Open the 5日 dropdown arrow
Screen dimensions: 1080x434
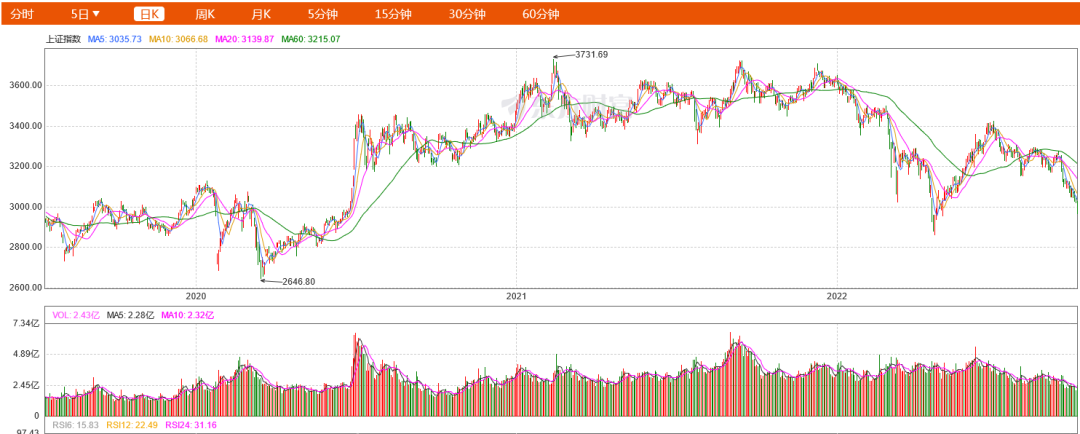point(96,14)
